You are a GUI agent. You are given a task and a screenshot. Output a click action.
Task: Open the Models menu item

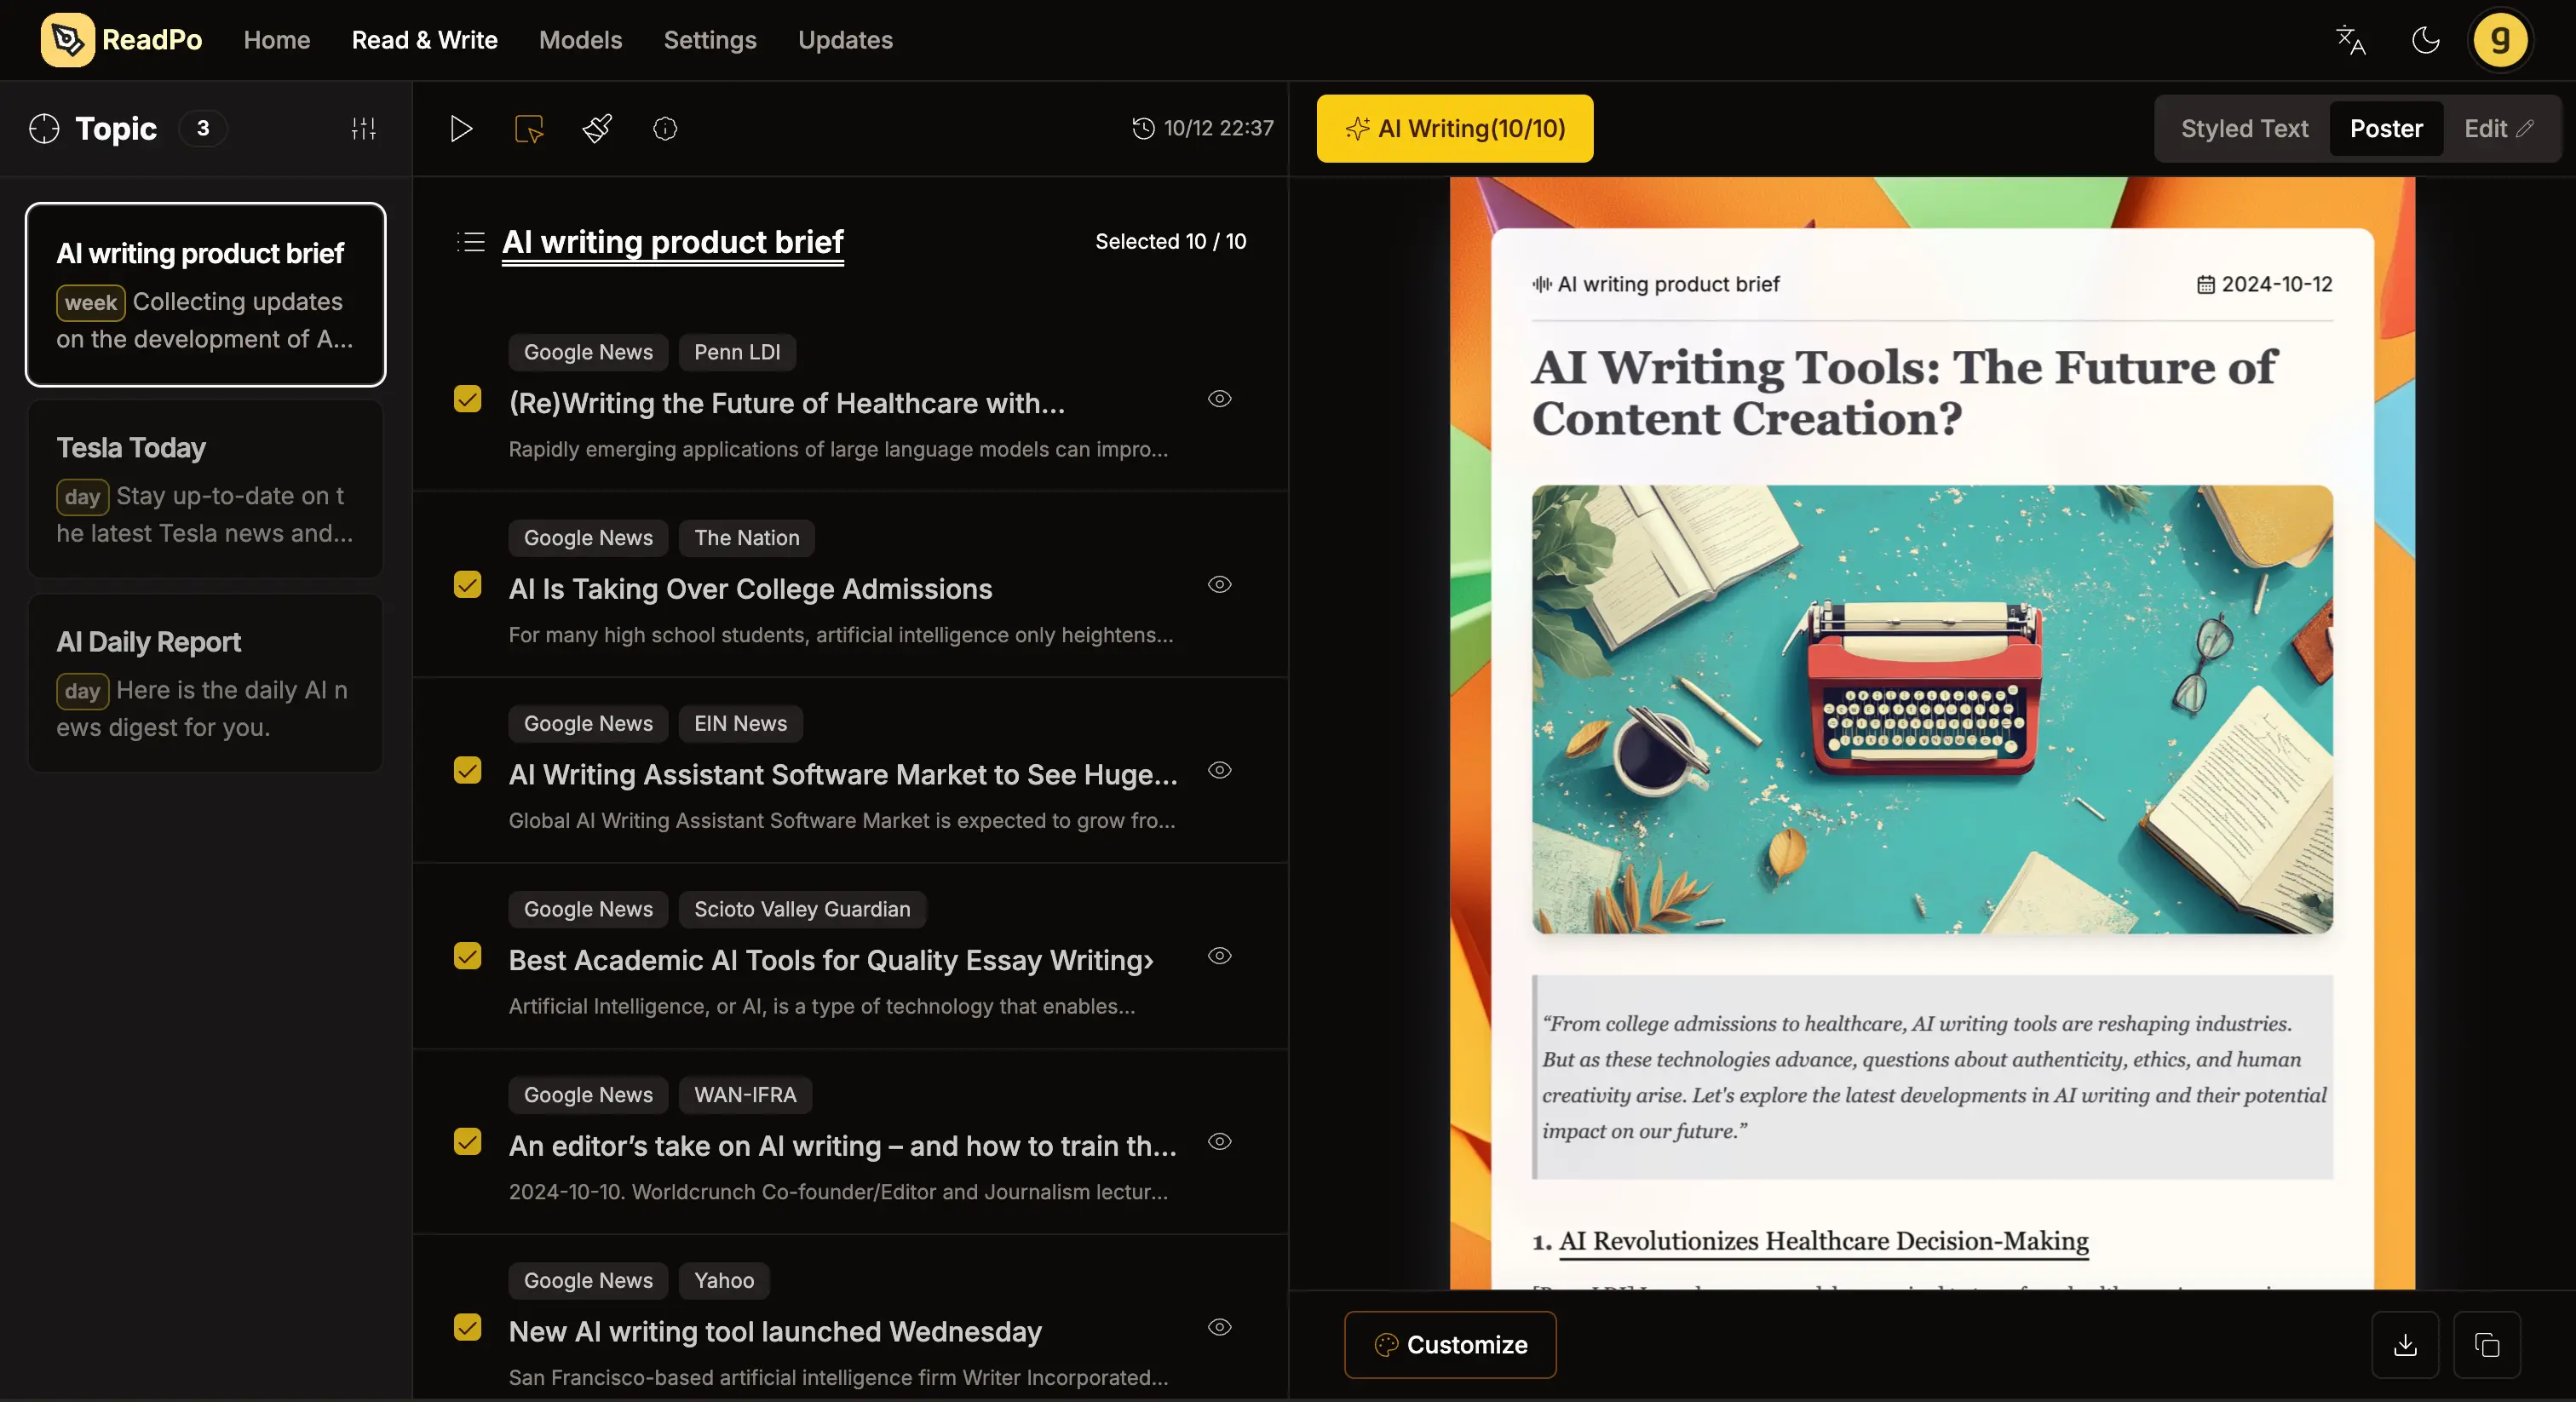pos(580,40)
